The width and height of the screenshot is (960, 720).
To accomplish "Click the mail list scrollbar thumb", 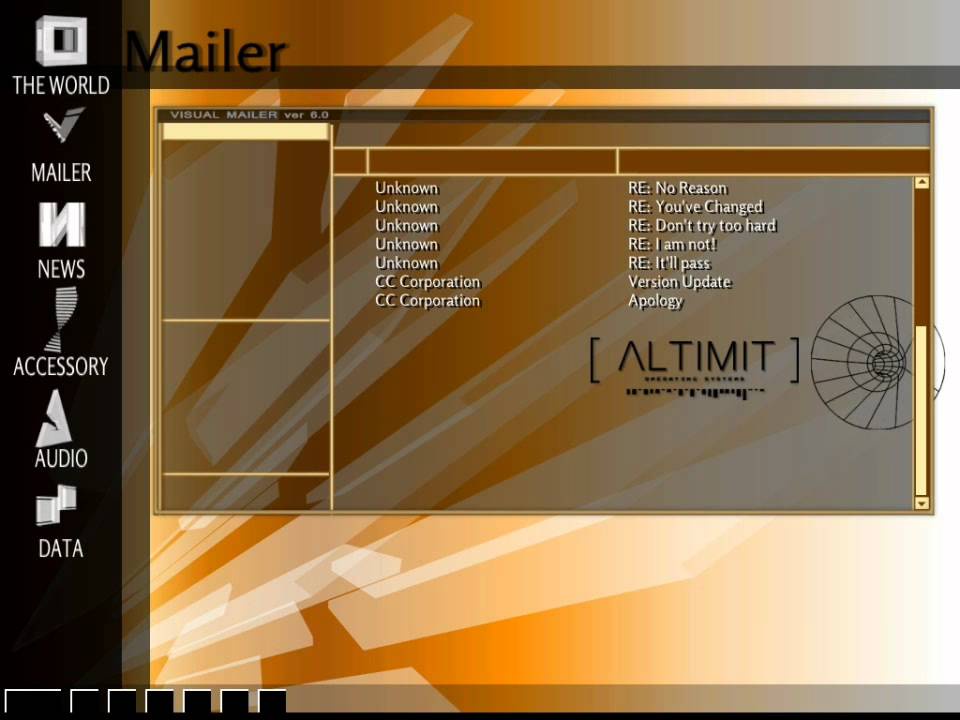I will (921, 411).
